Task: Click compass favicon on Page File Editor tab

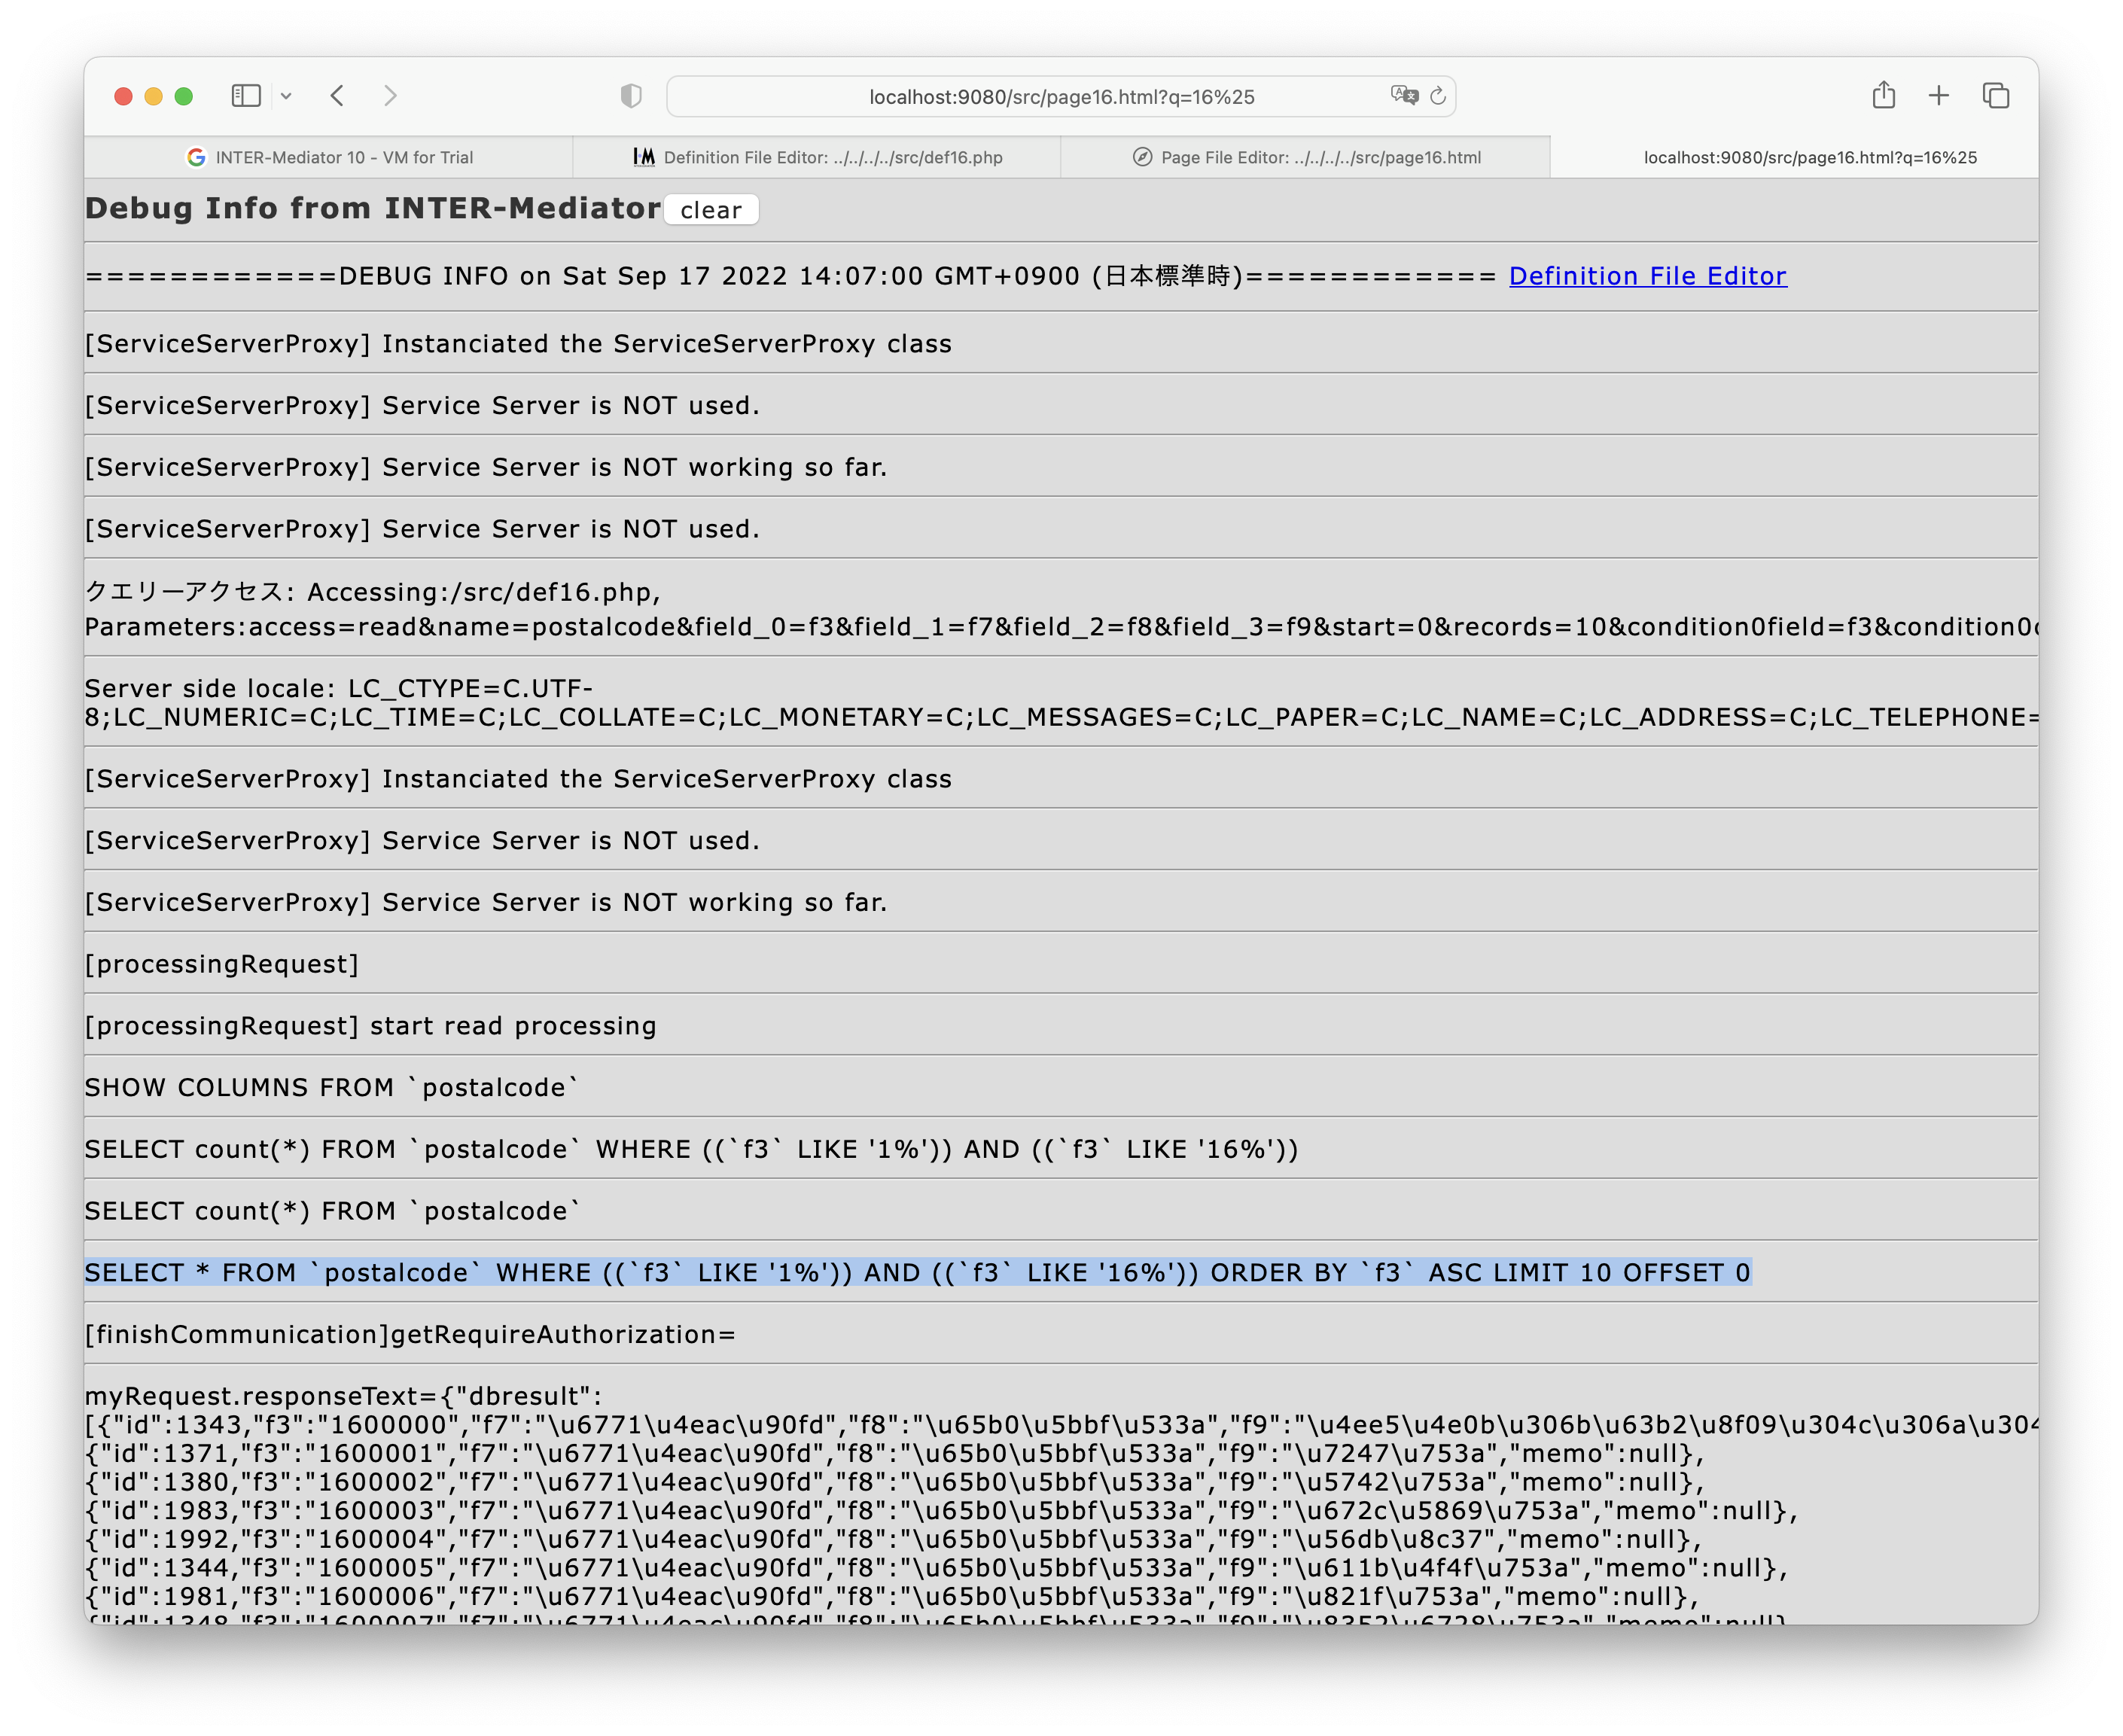Action: coord(1142,158)
